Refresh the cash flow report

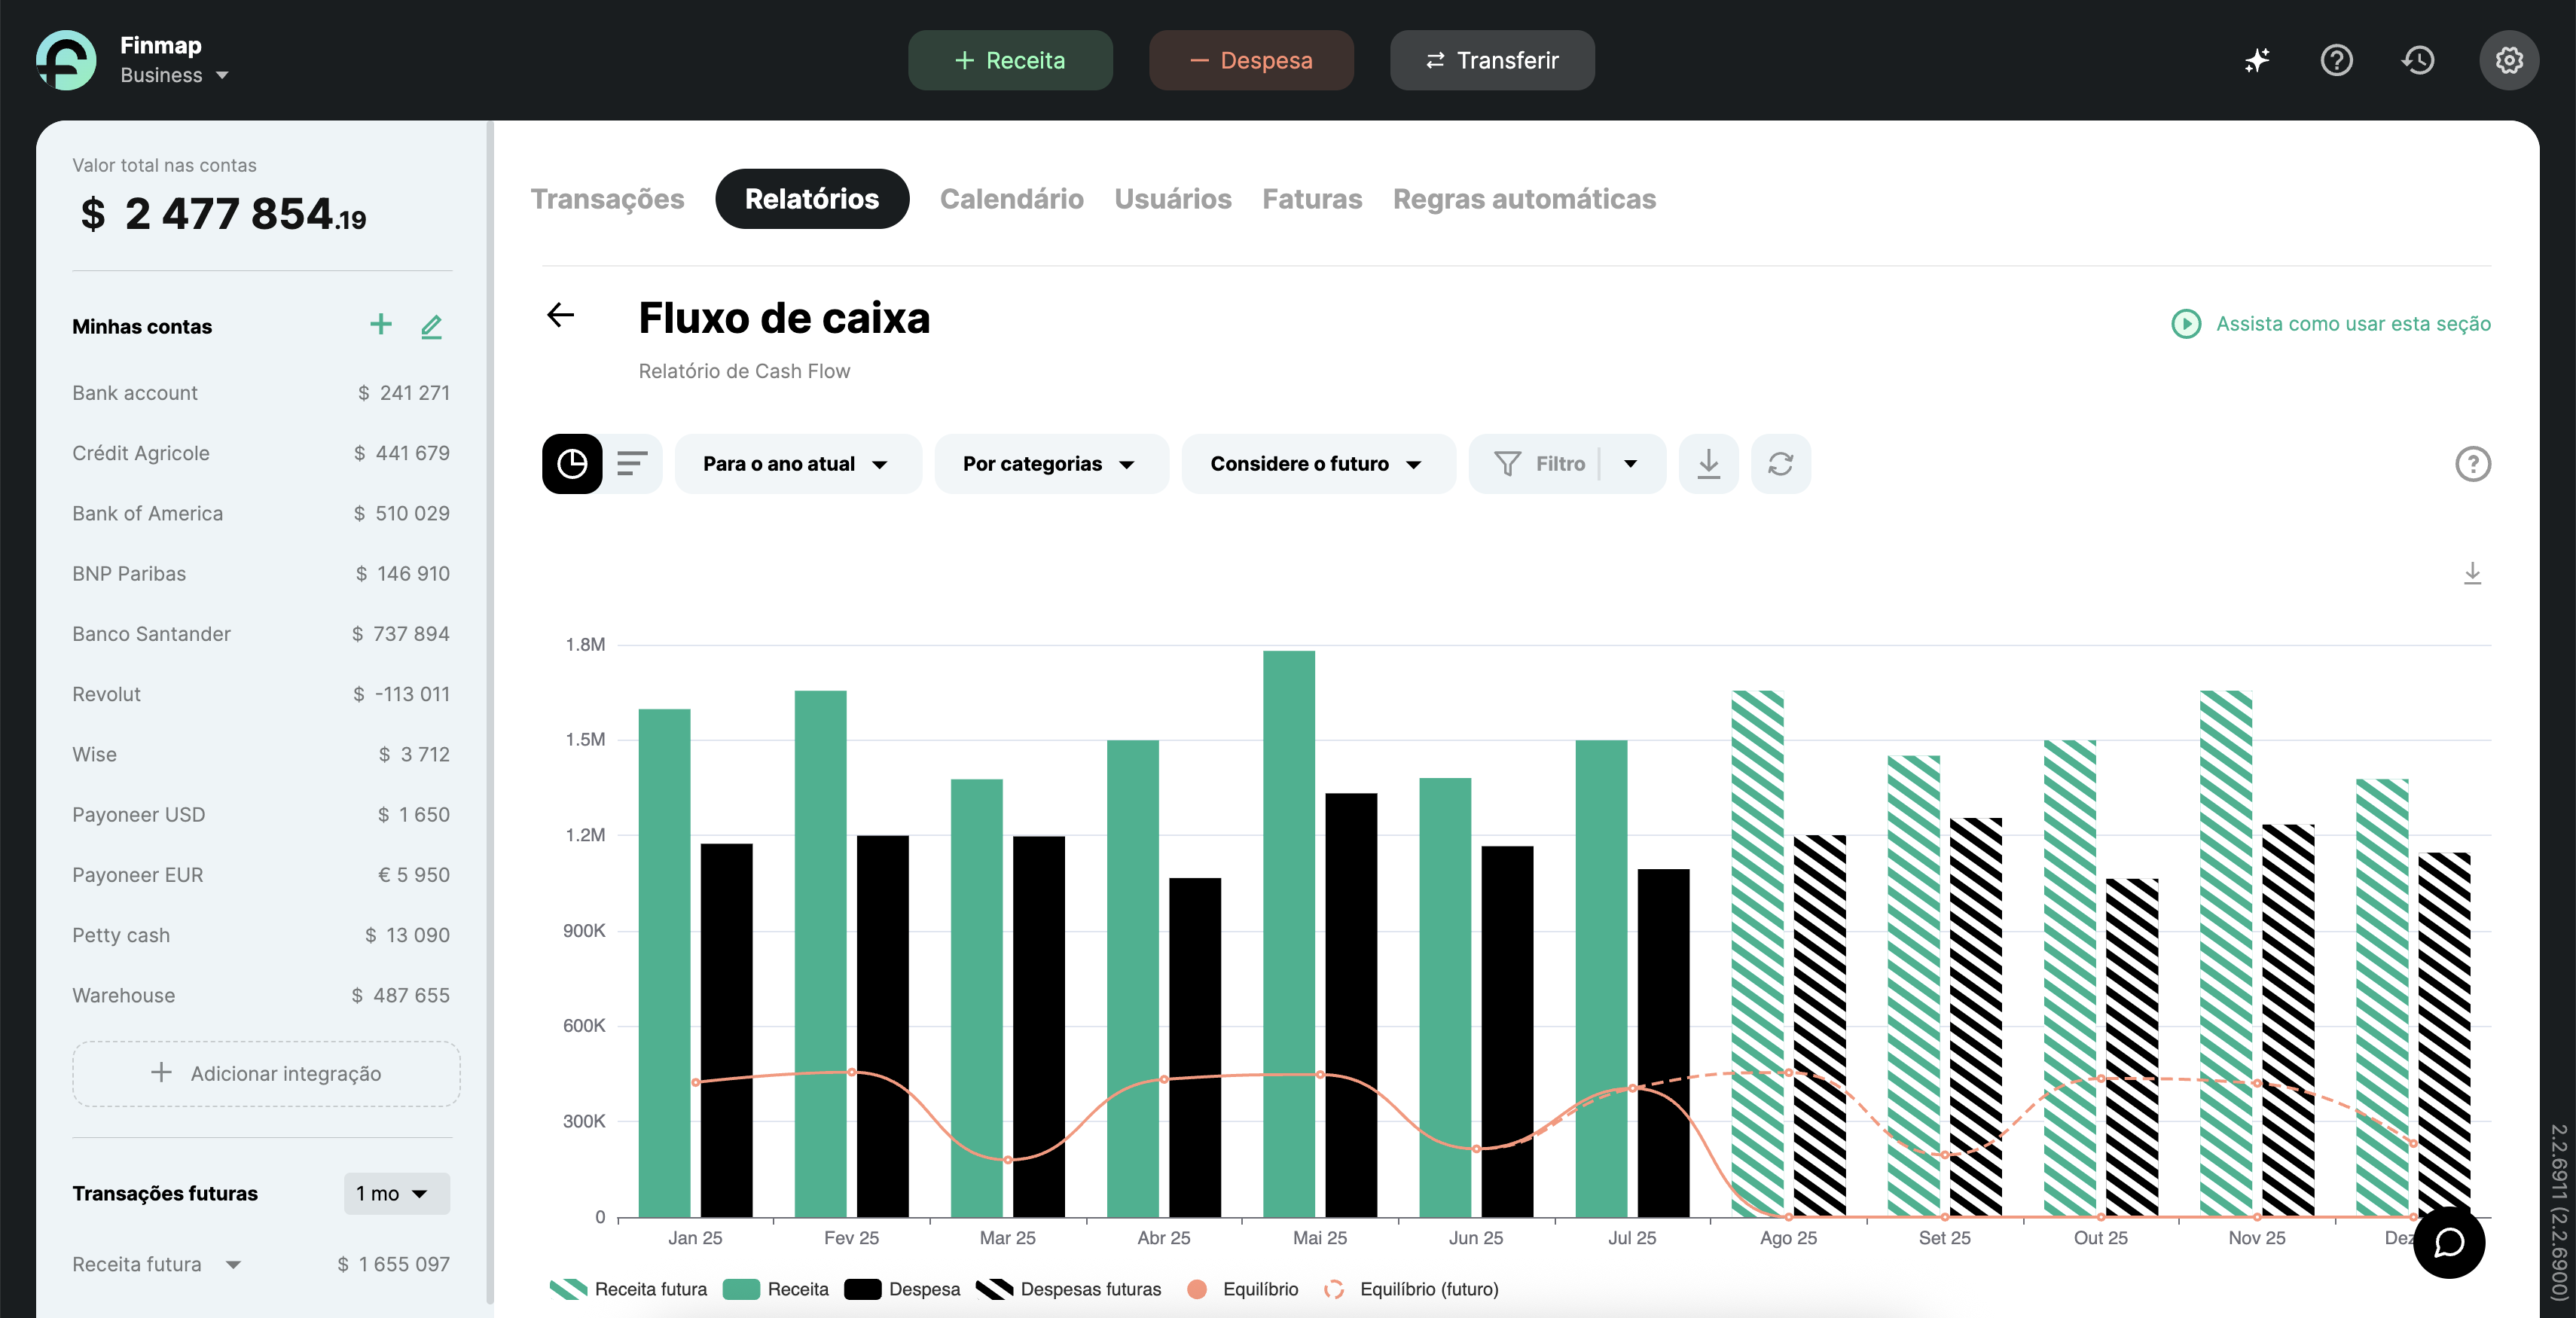coord(1780,463)
